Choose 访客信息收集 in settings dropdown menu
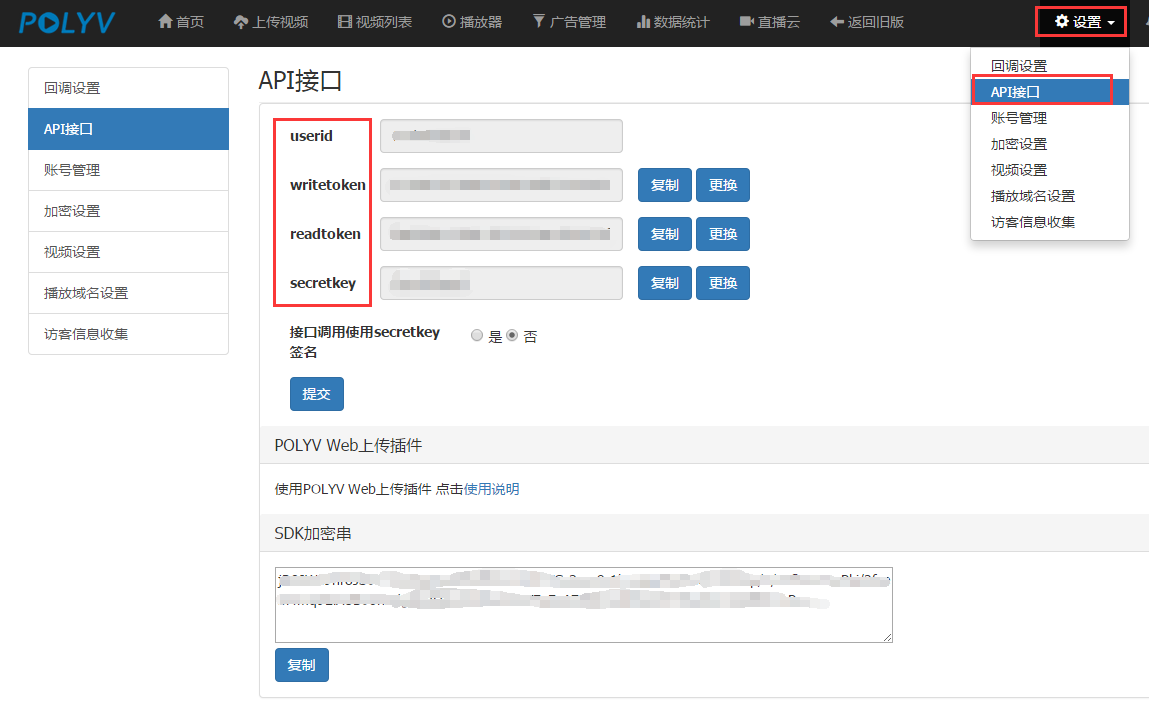 click(x=1049, y=222)
